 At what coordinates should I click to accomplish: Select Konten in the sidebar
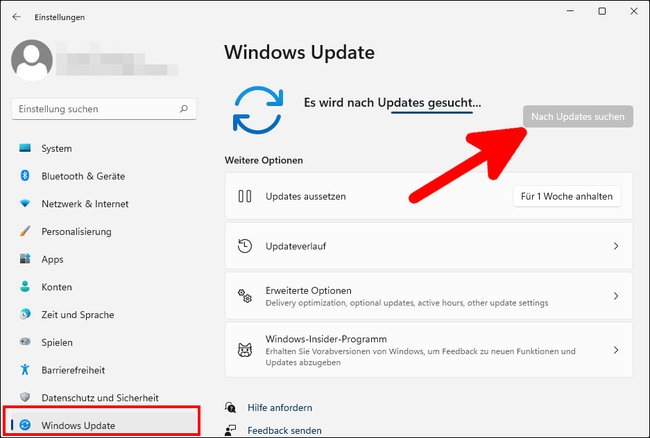click(x=104, y=287)
